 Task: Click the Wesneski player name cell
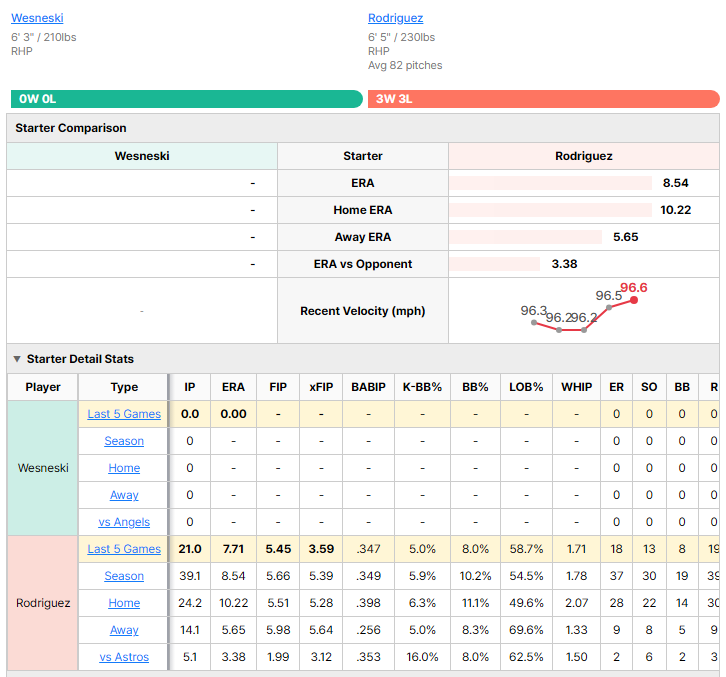point(43,468)
